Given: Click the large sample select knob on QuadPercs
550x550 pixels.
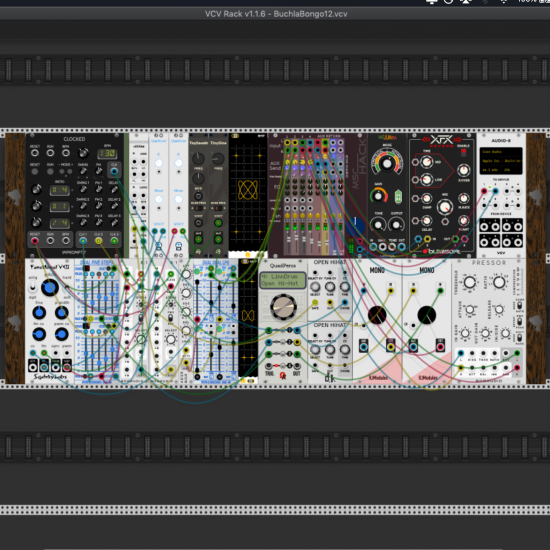Looking at the screenshot, I should (x=283, y=307).
